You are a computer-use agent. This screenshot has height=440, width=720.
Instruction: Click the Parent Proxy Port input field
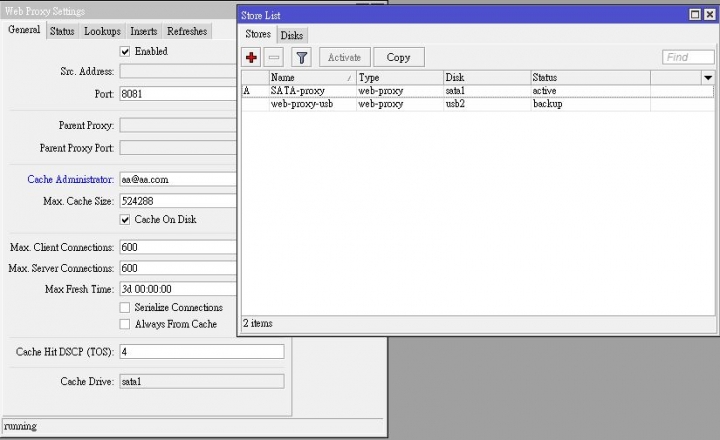[178, 148]
